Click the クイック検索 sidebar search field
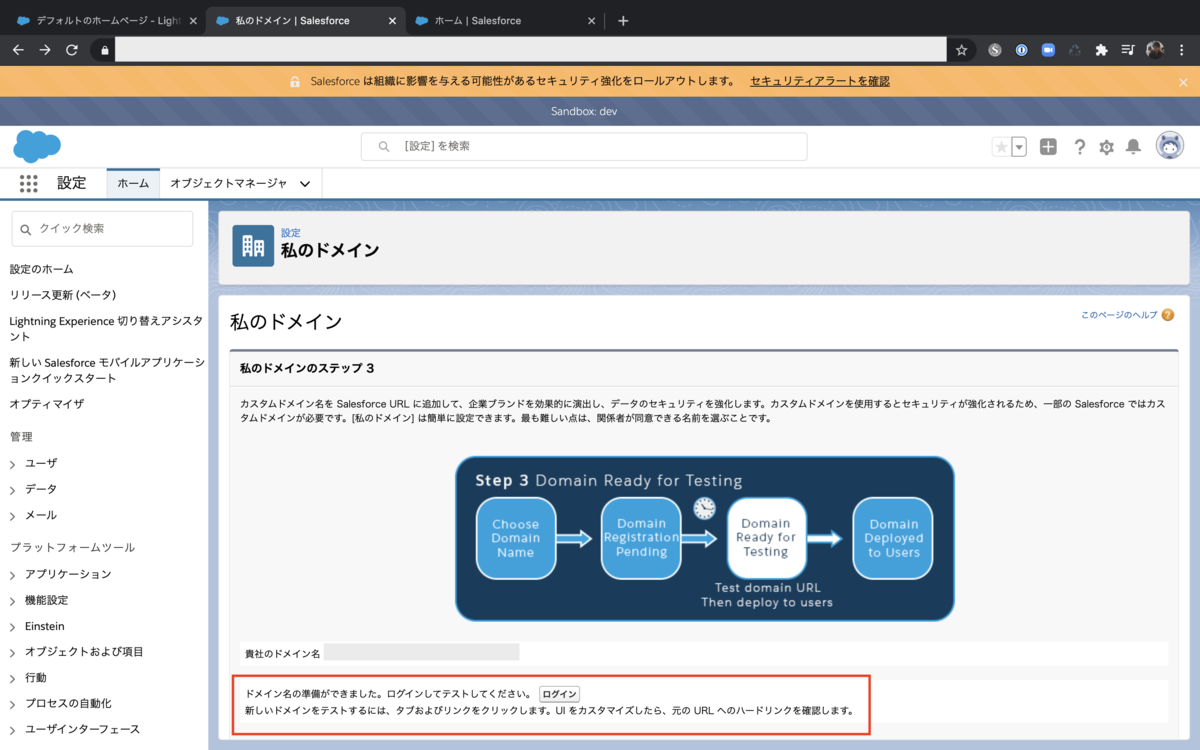1200x750 pixels. click(102, 229)
